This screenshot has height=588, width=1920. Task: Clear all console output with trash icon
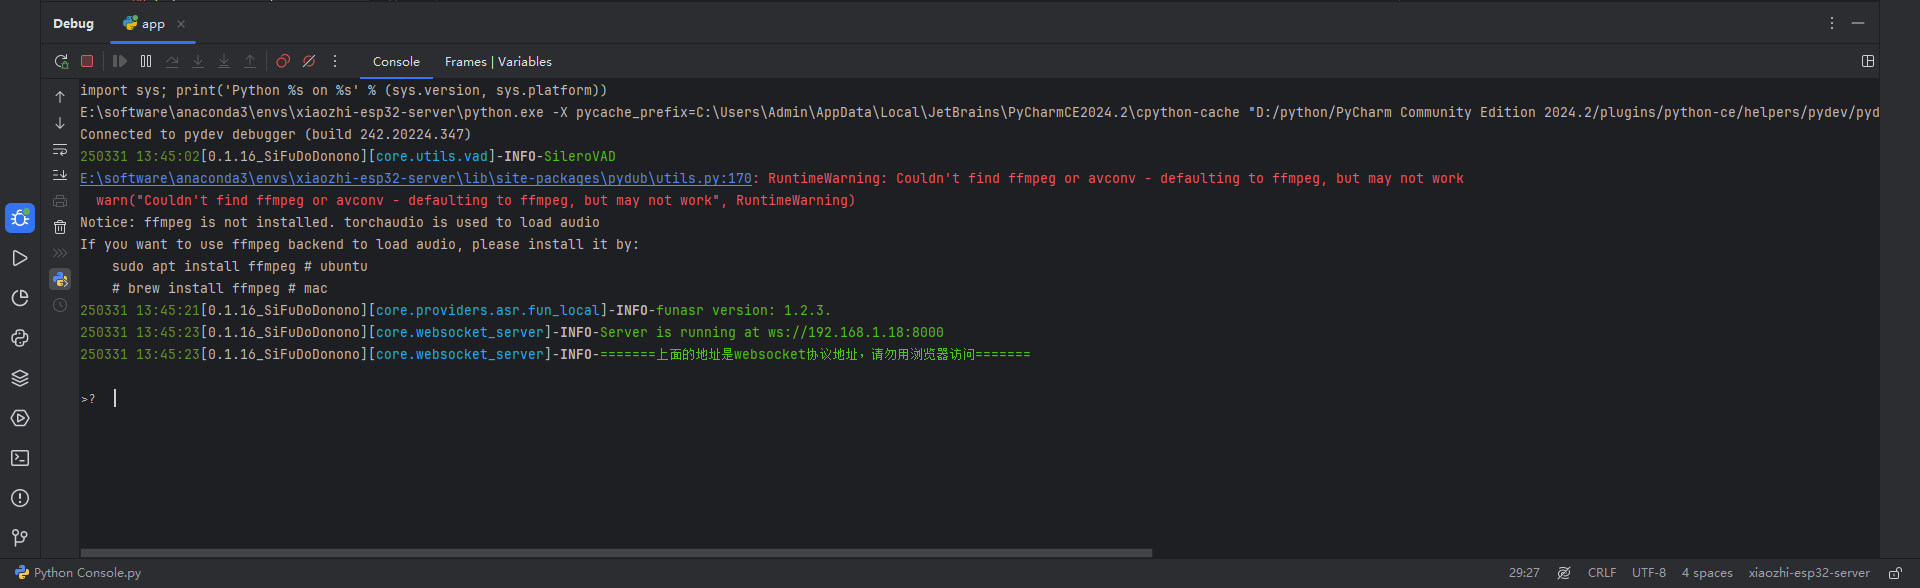[x=60, y=227]
